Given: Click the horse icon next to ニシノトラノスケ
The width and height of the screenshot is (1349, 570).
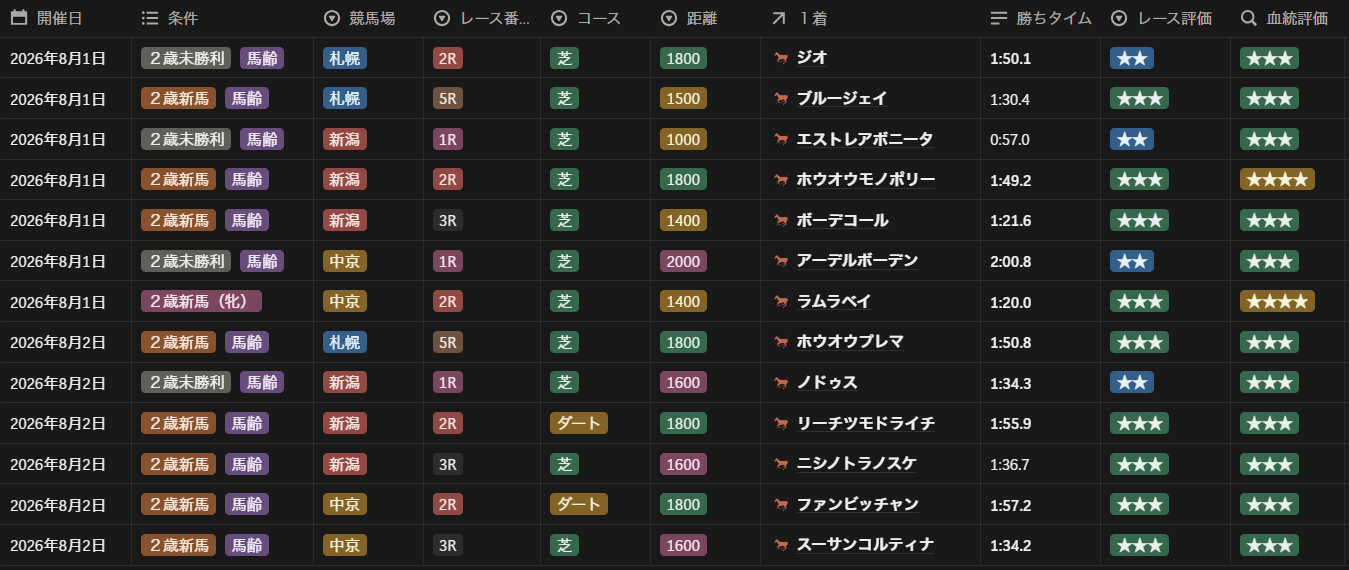Looking at the screenshot, I should (781, 464).
